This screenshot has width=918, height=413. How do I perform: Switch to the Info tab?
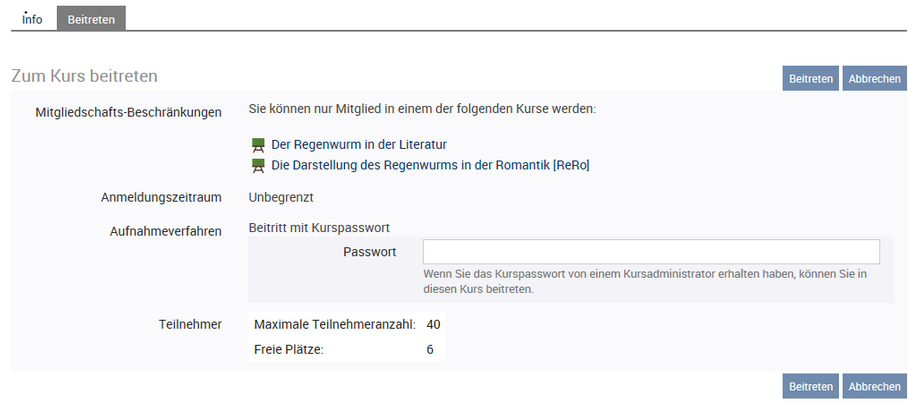[32, 19]
